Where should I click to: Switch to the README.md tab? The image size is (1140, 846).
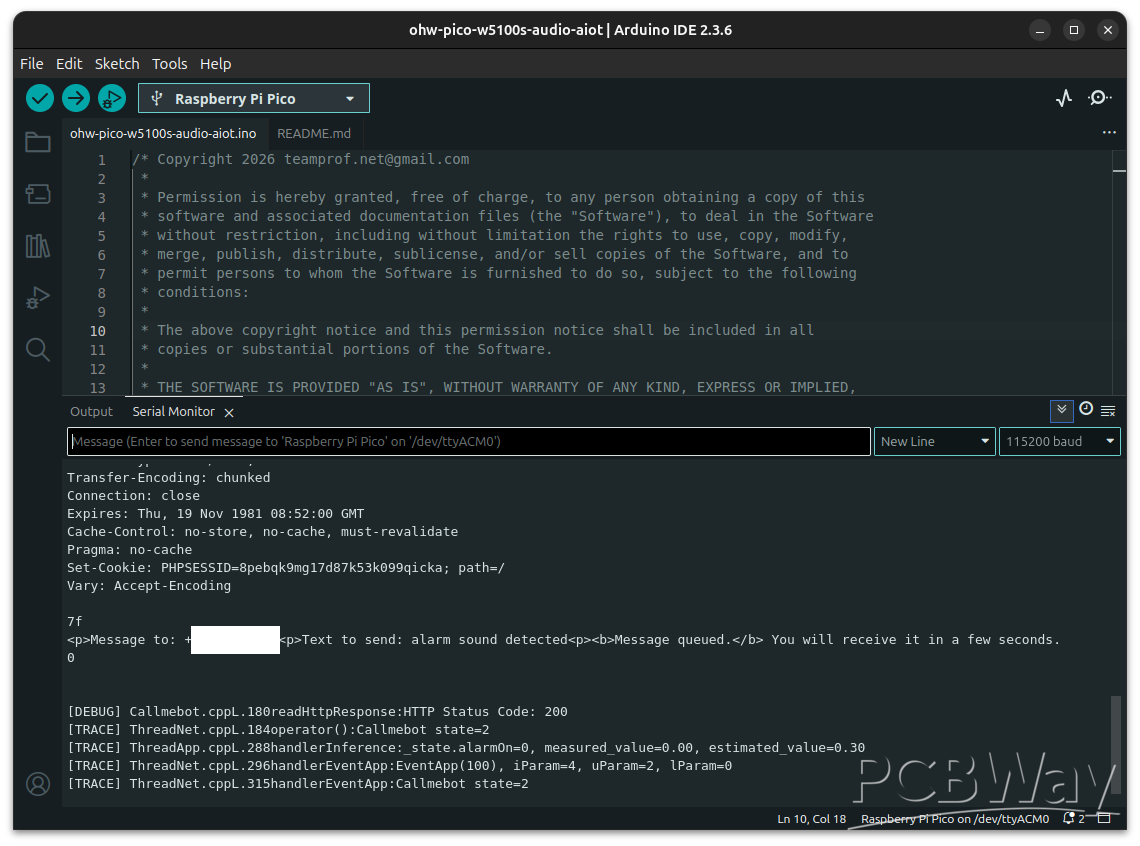(x=314, y=133)
